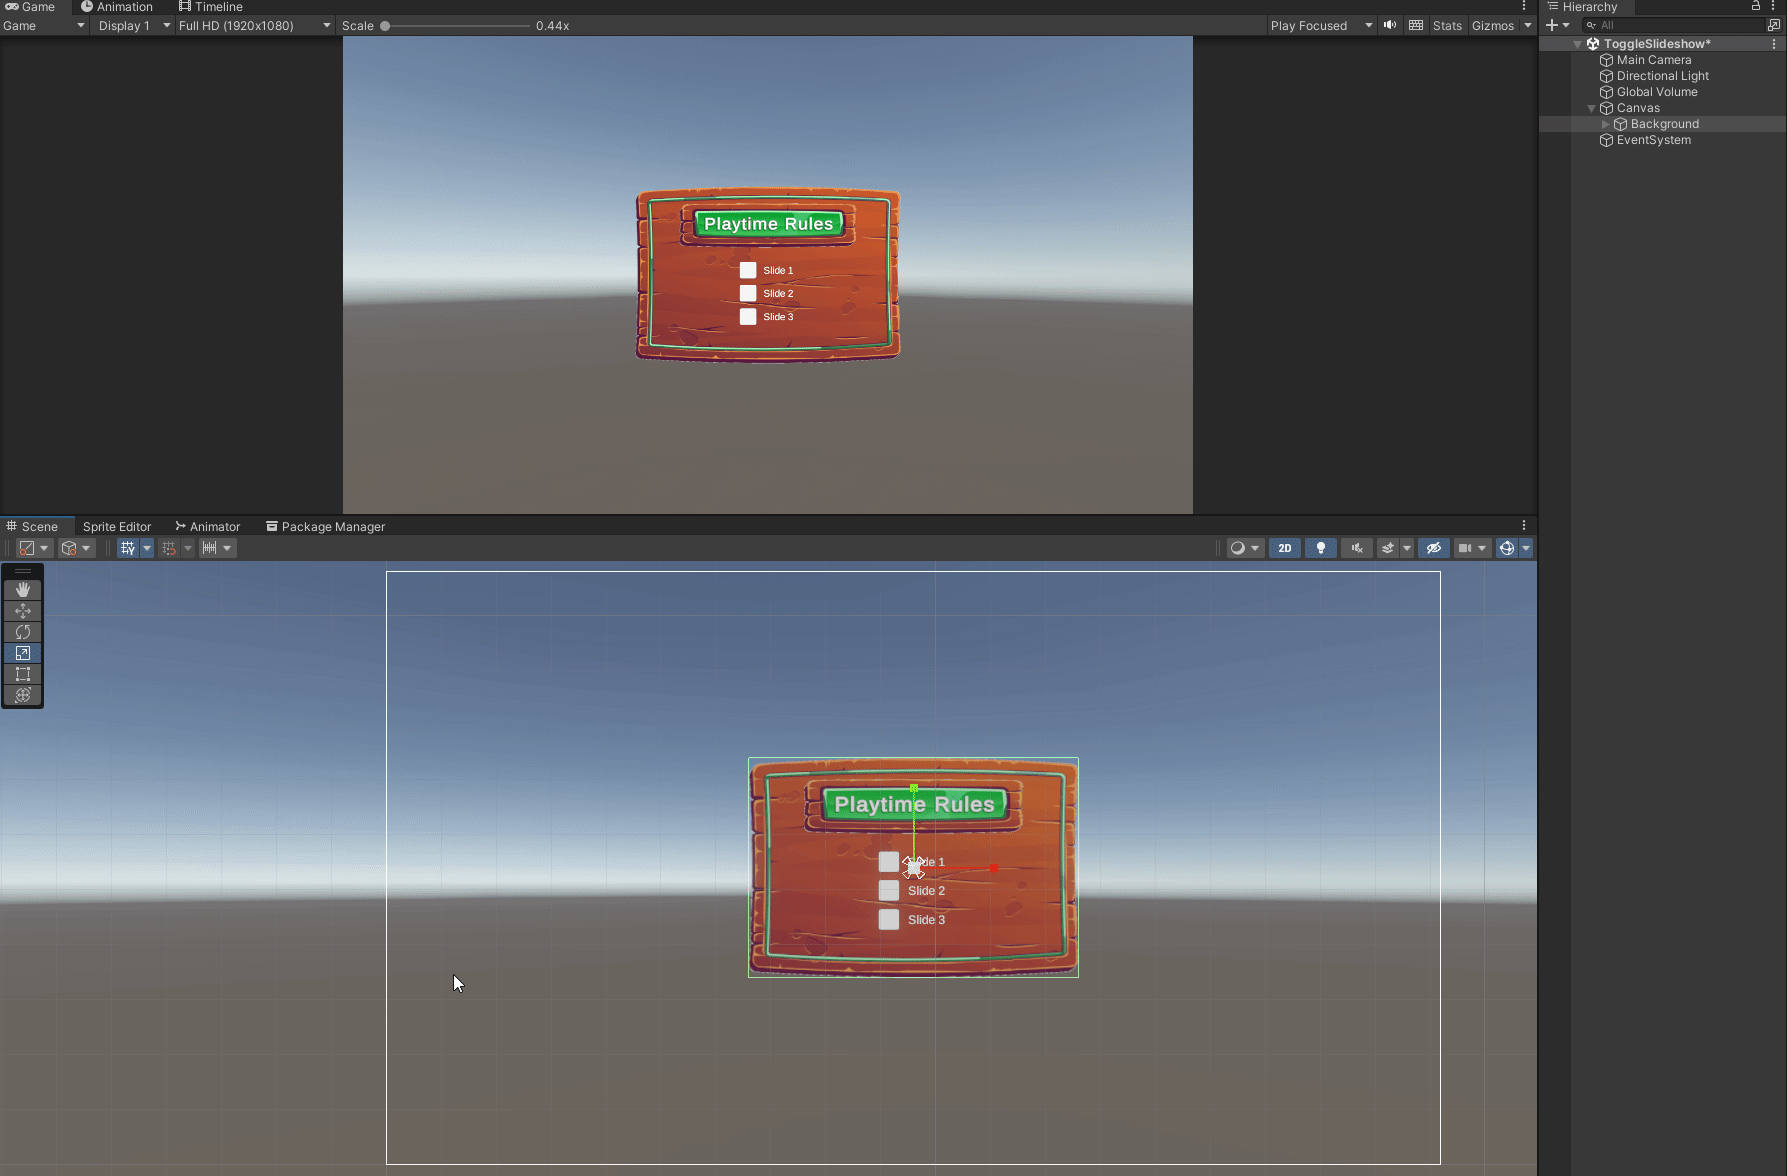Collapse the Canvas object
The image size is (1787, 1176).
[x=1592, y=108]
